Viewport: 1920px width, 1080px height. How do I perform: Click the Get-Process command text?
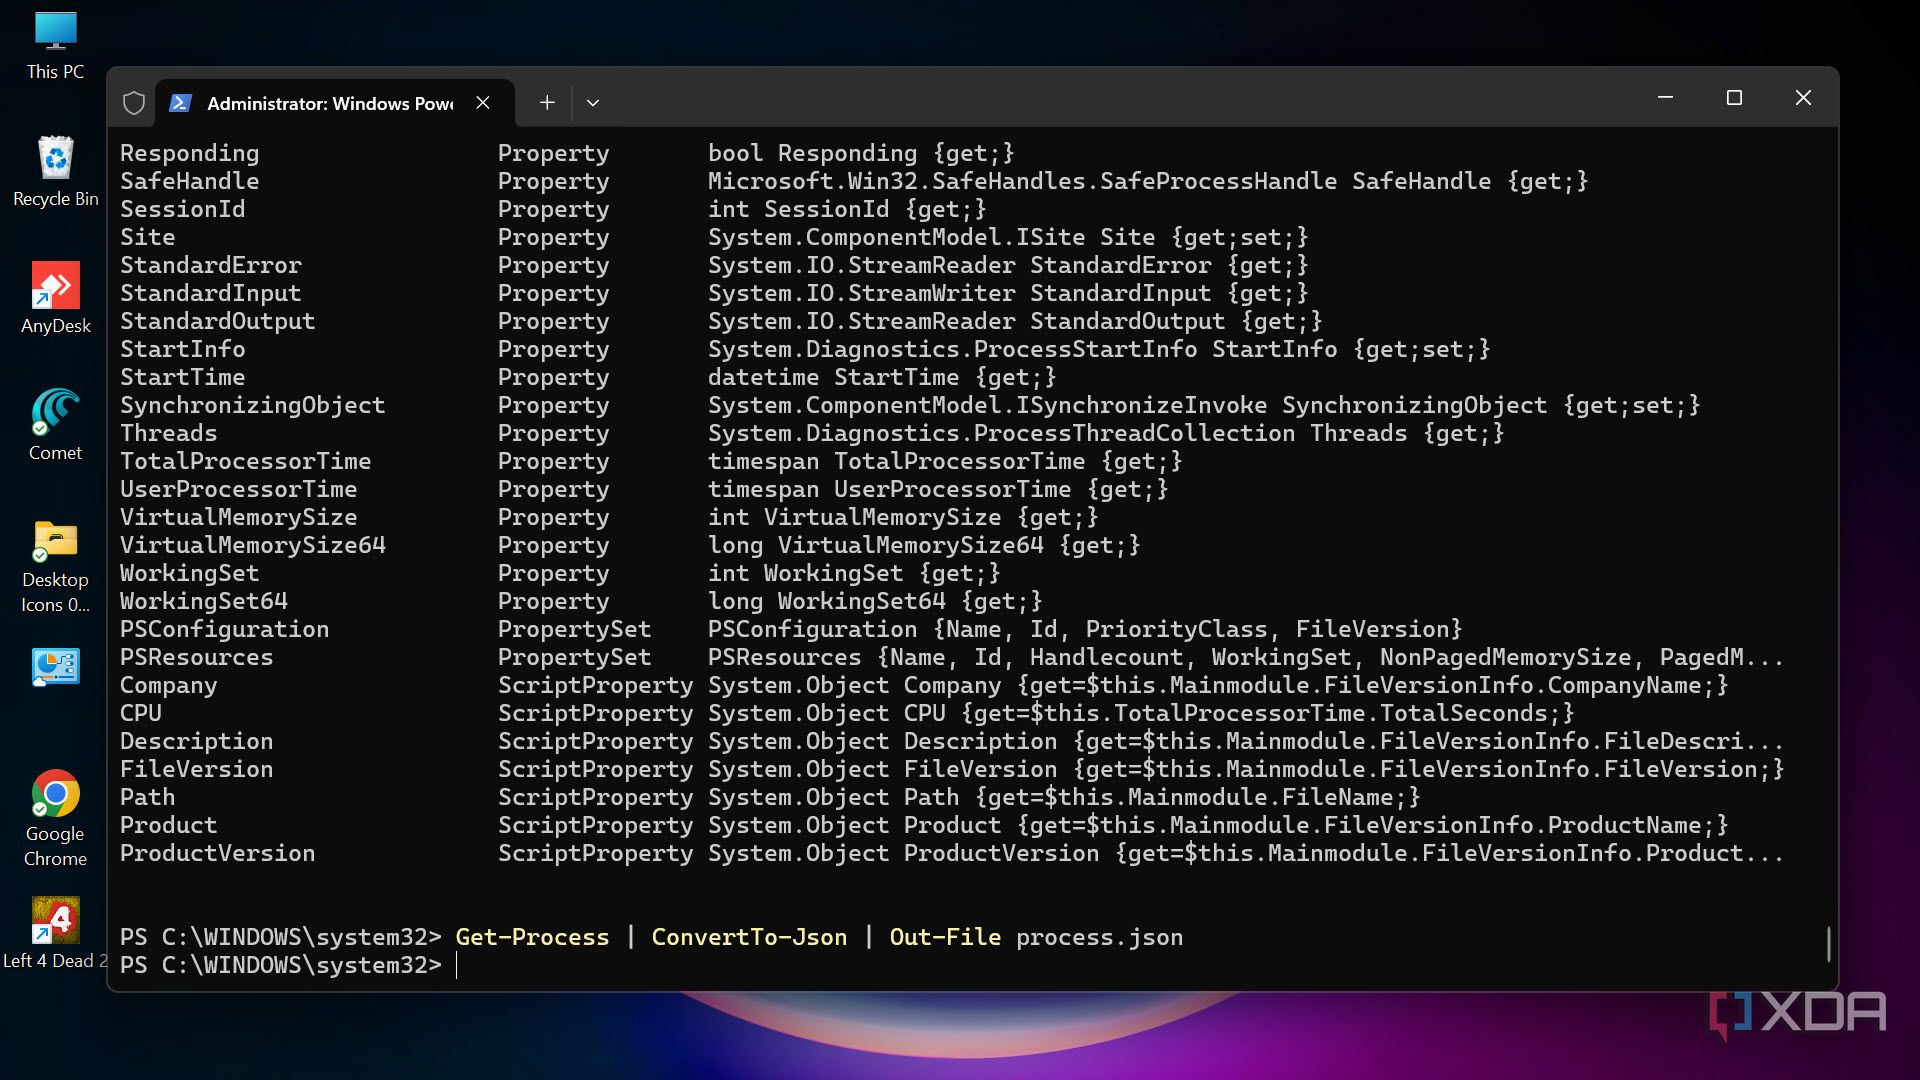[532, 937]
